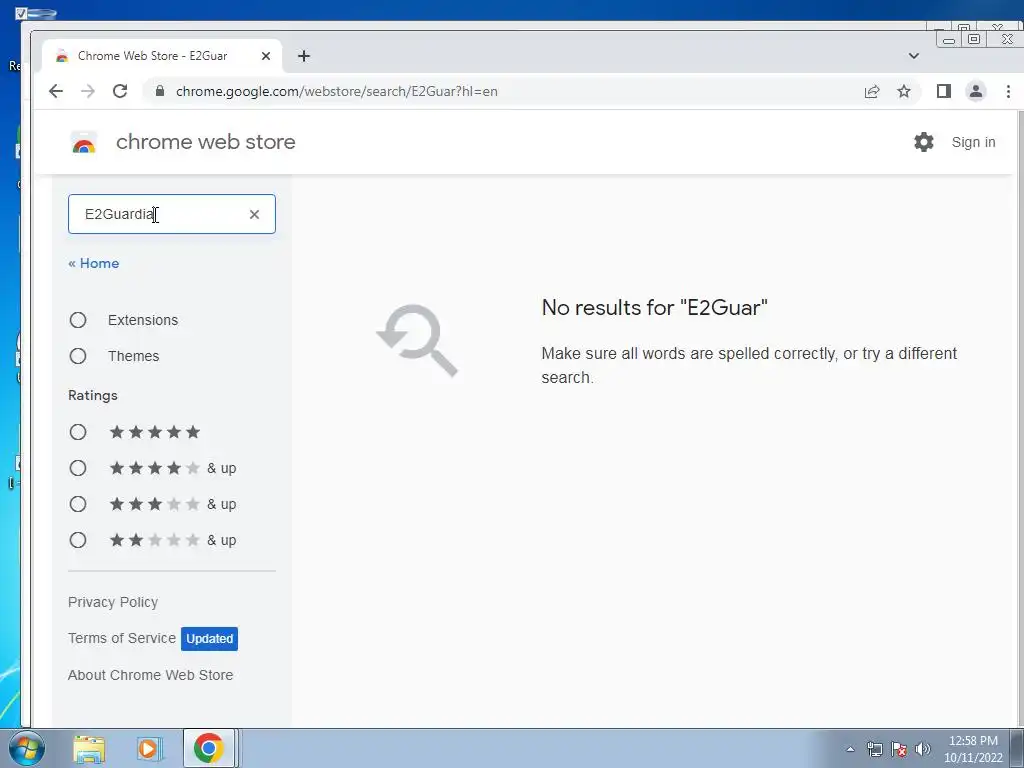Focus the store search field
The image size is (1024, 768).
172,214
